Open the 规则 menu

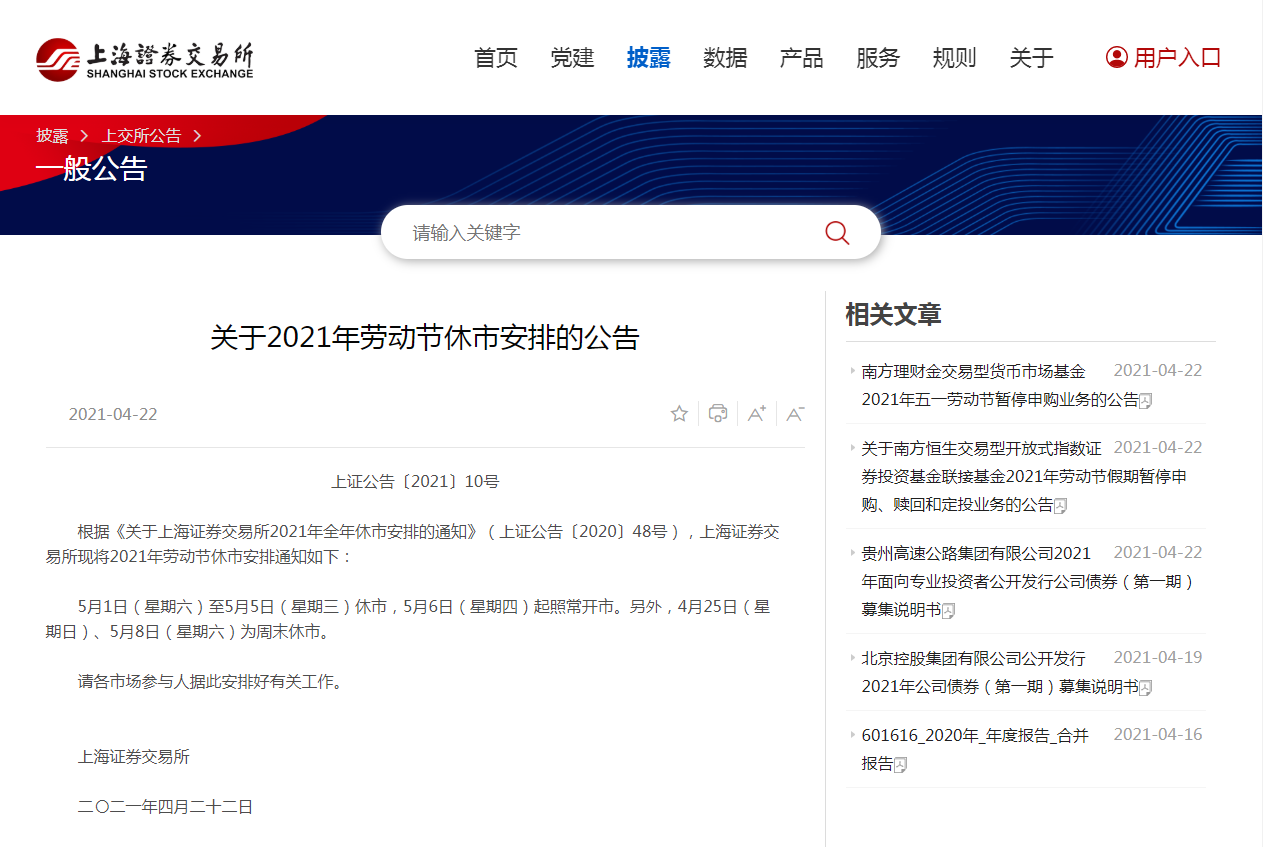(954, 58)
